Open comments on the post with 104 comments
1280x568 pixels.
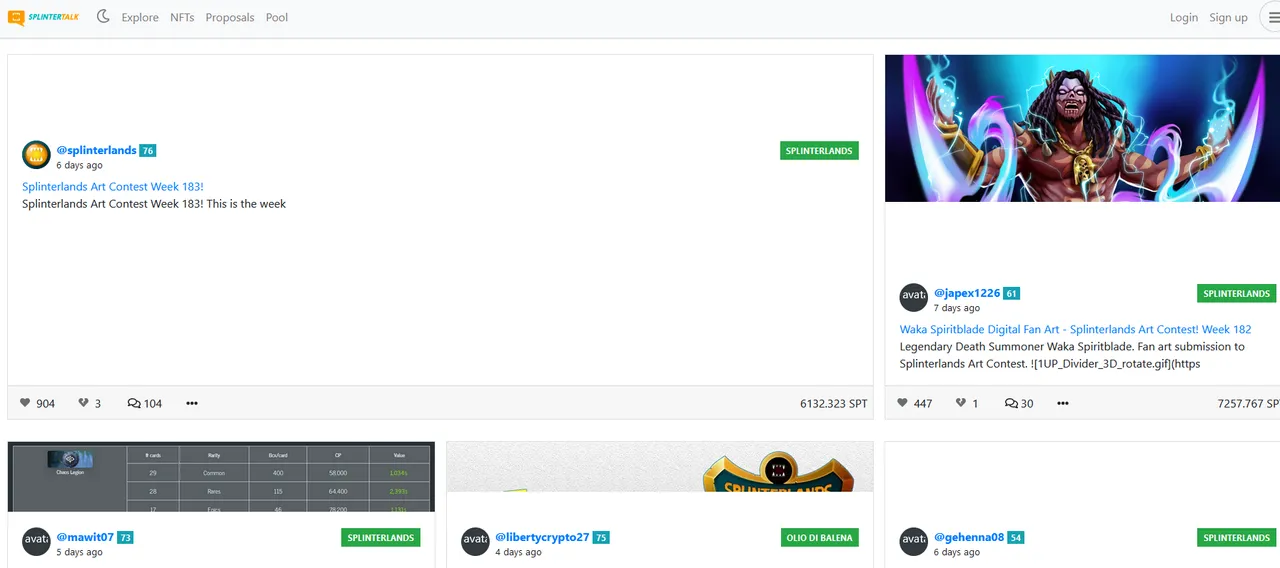(x=145, y=403)
